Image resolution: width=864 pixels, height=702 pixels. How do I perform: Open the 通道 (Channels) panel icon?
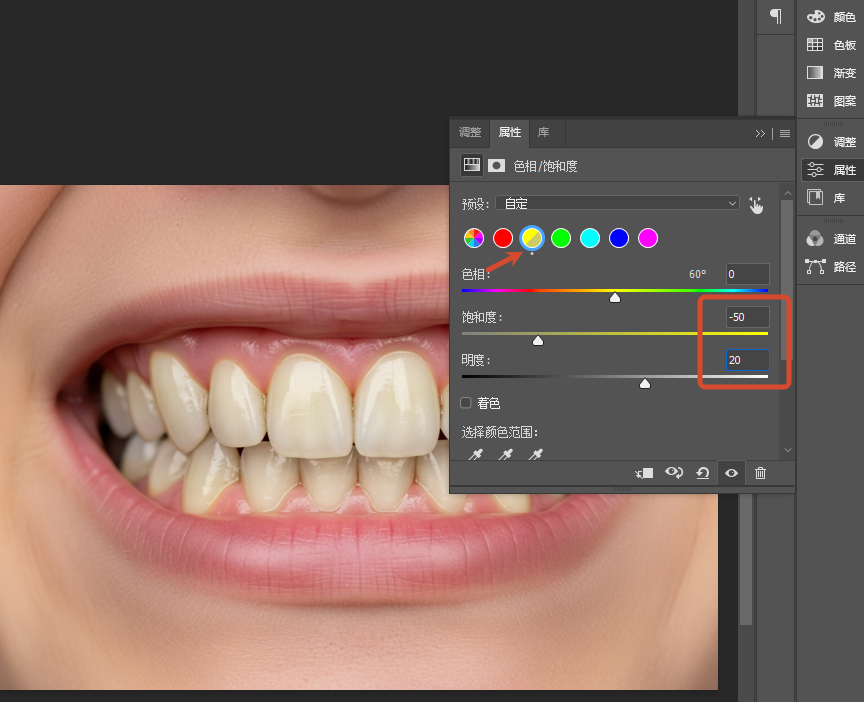[x=815, y=239]
